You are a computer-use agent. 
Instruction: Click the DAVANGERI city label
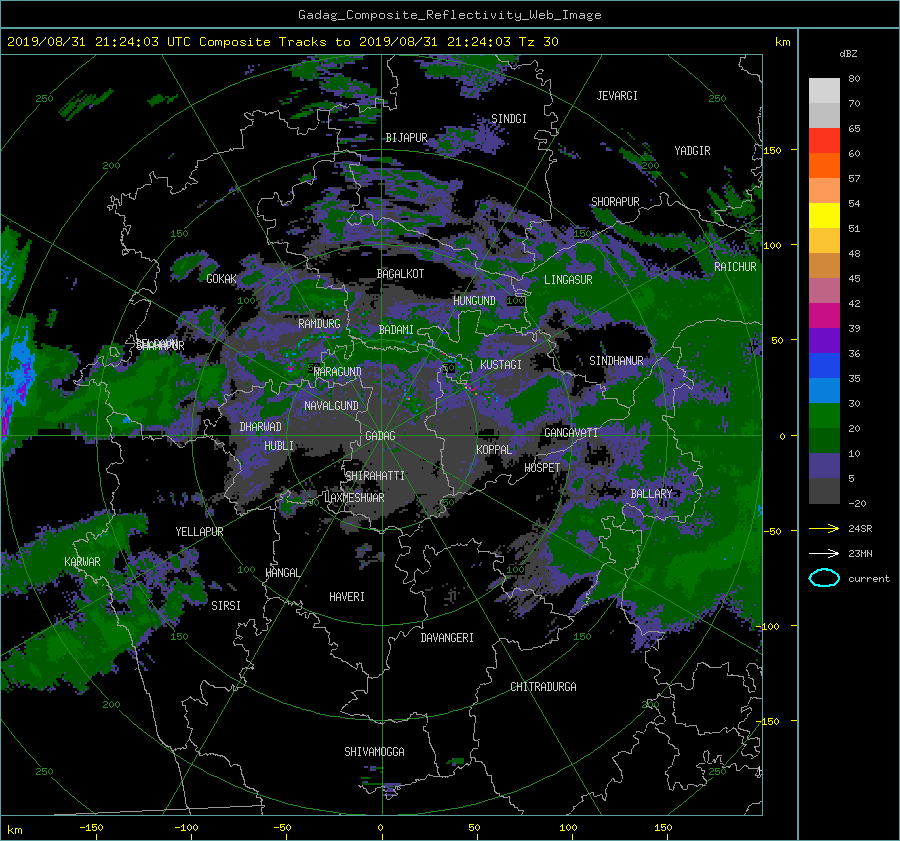(447, 638)
